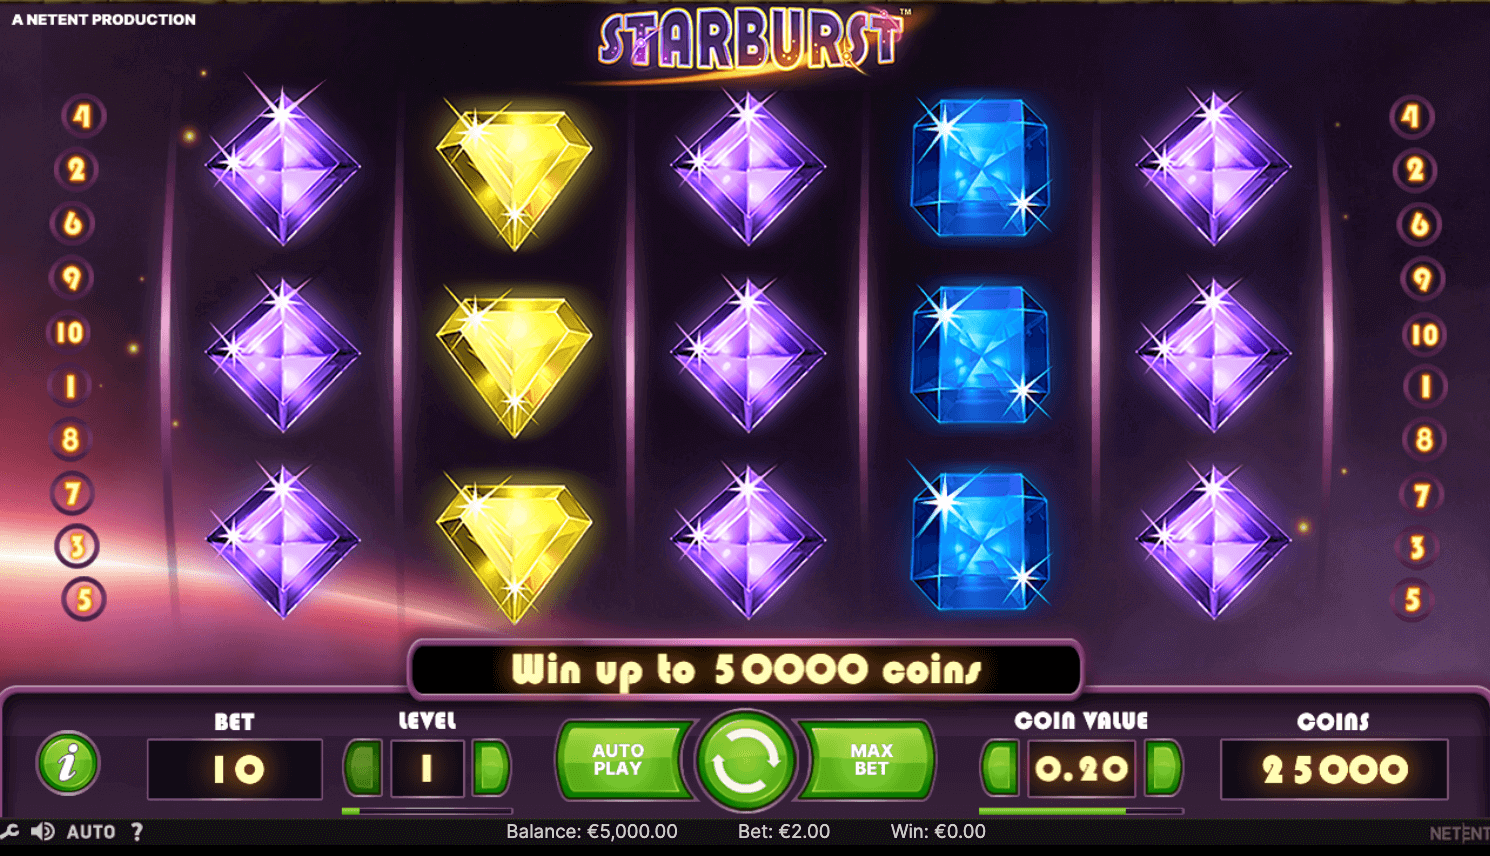This screenshot has height=856, width=1490.
Task: Increase the coin value with the right arrow
Action: [1164, 768]
